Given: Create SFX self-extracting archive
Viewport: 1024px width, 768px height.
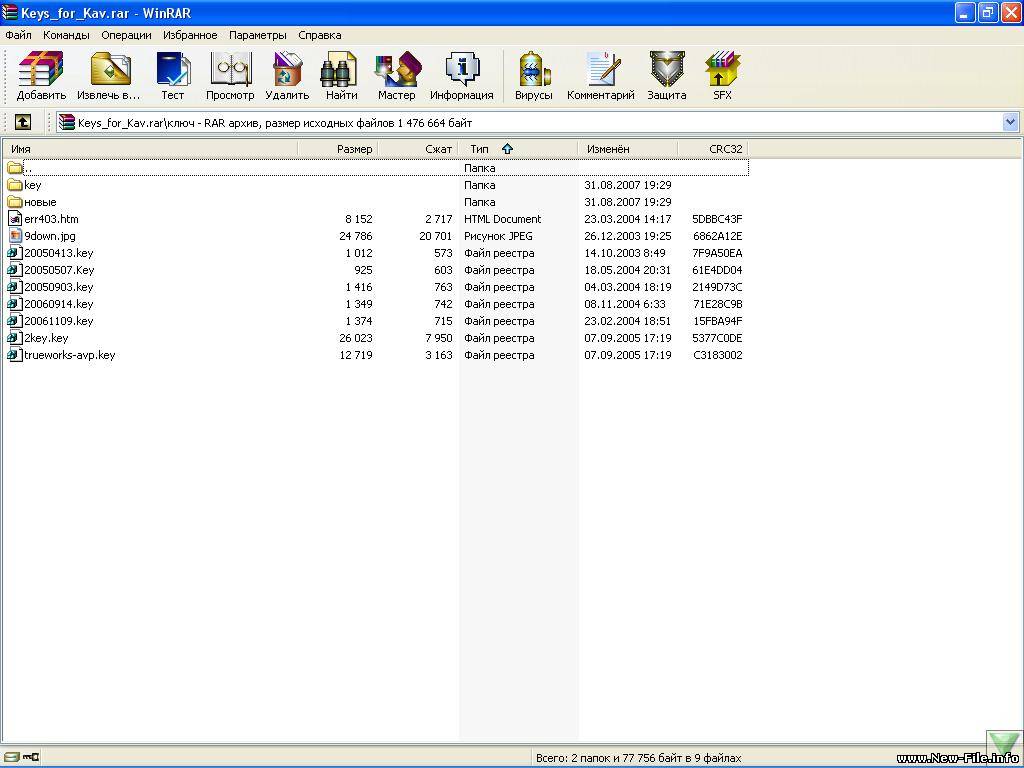Looking at the screenshot, I should 722,76.
